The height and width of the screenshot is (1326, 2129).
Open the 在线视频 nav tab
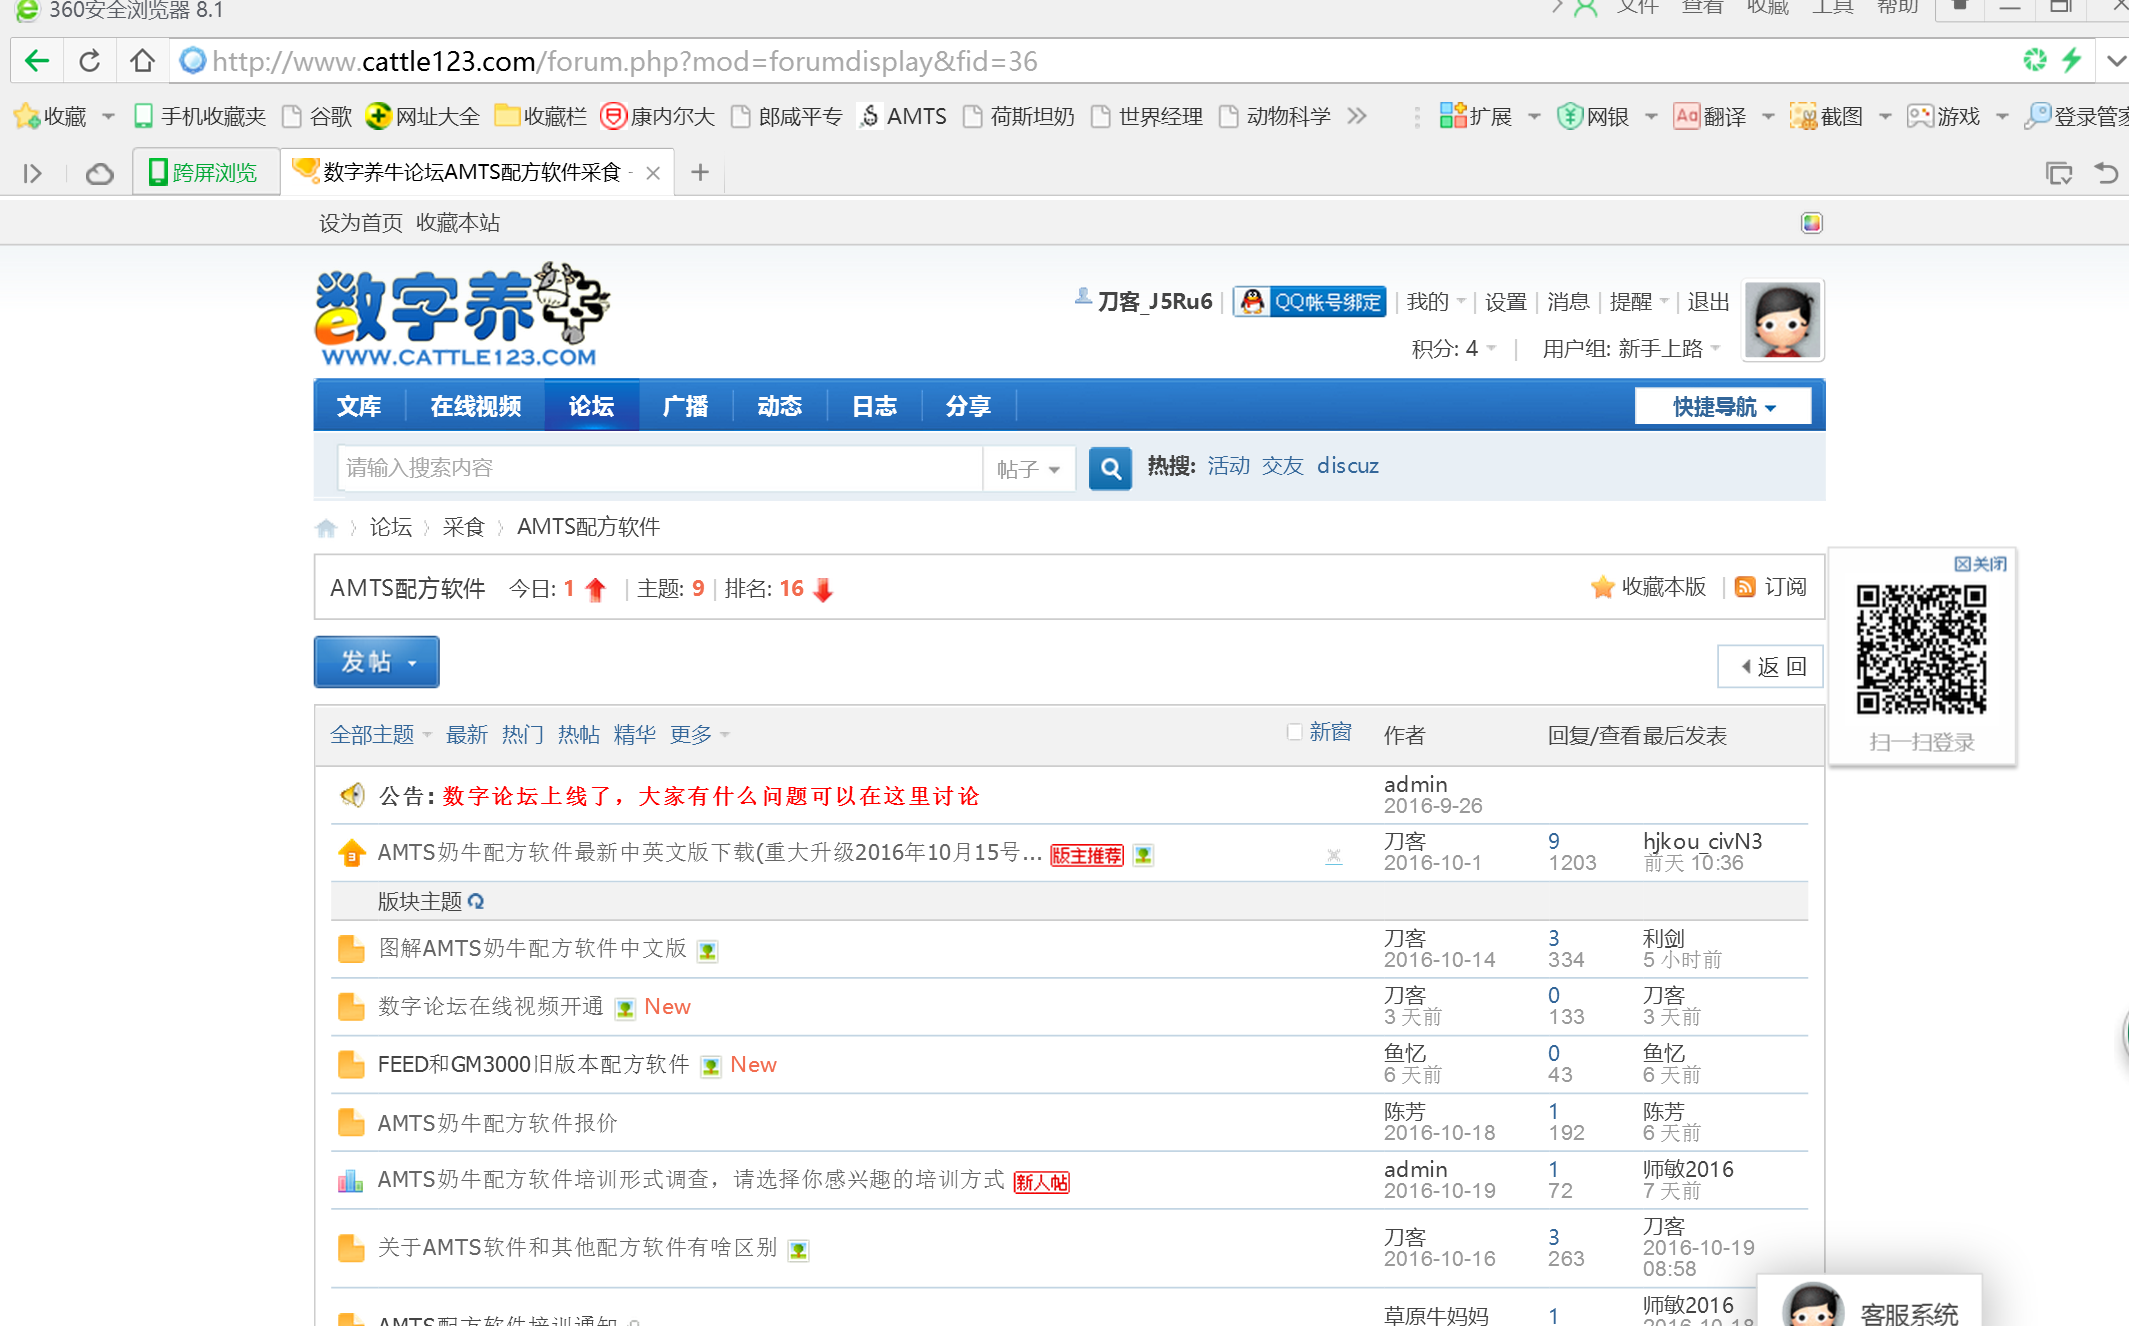coord(475,406)
